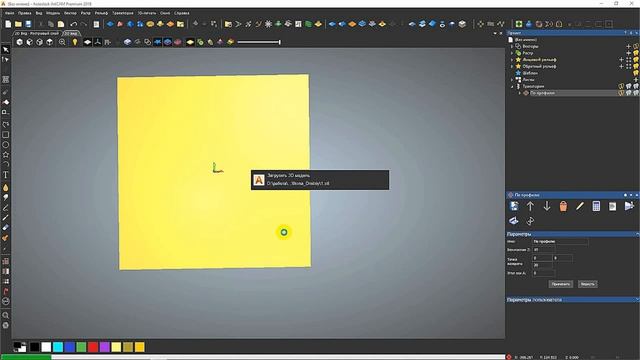640x360 pixels.
Task: Click the down arrow in toolpath panel
Action: point(547,207)
